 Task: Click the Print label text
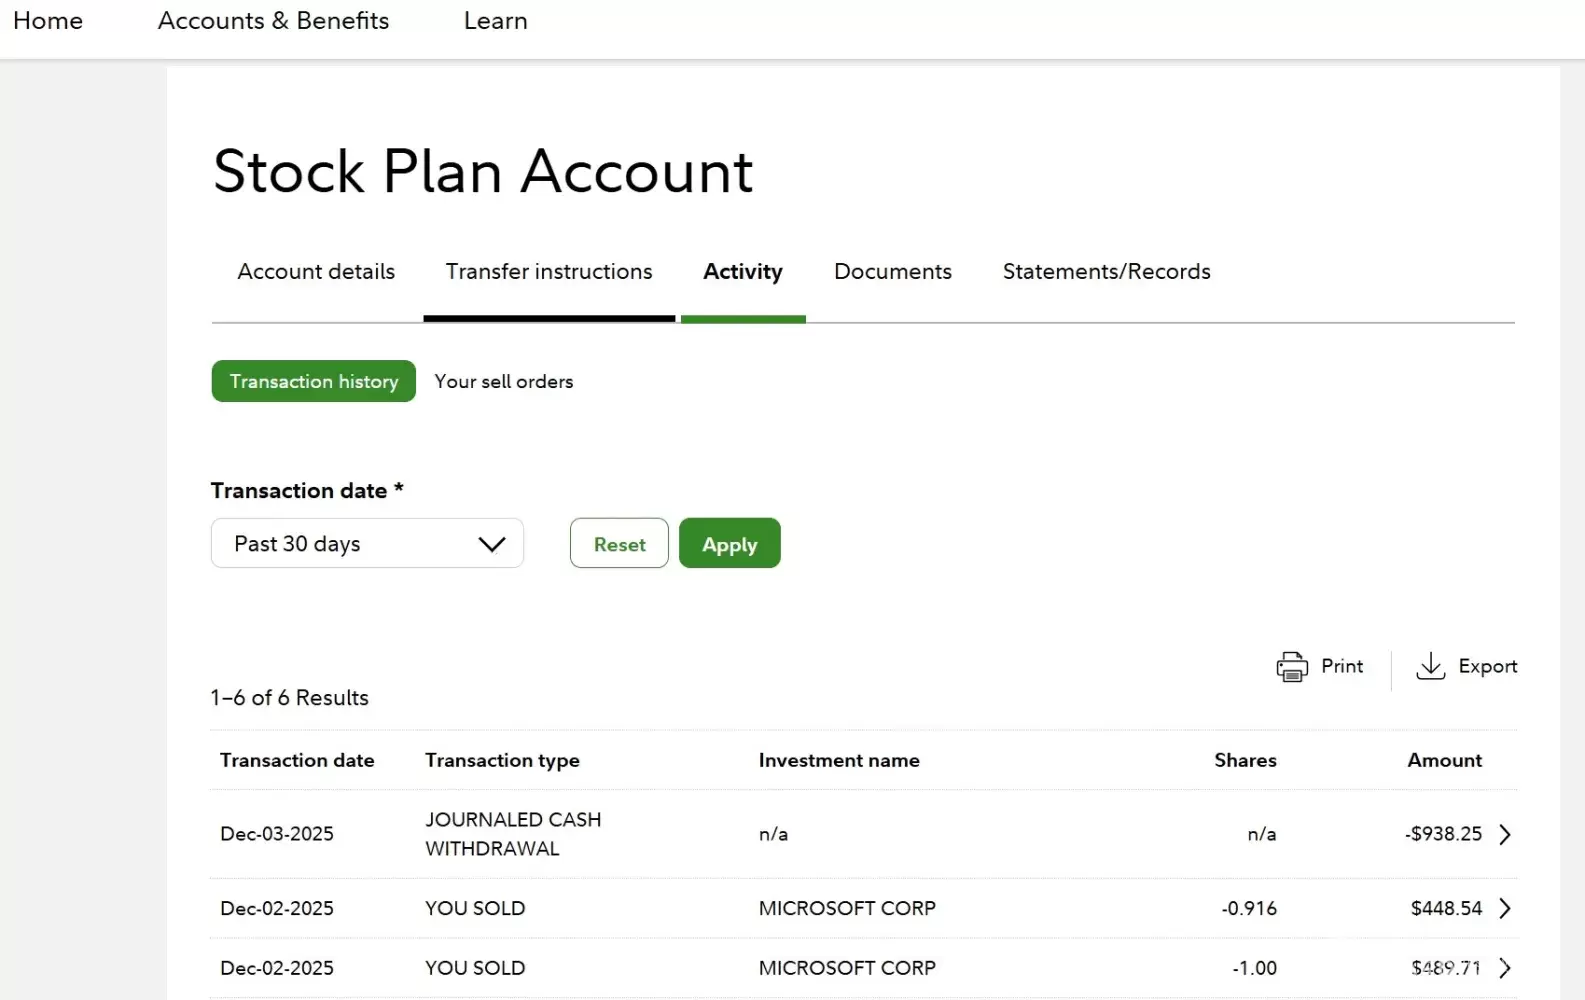click(x=1341, y=667)
